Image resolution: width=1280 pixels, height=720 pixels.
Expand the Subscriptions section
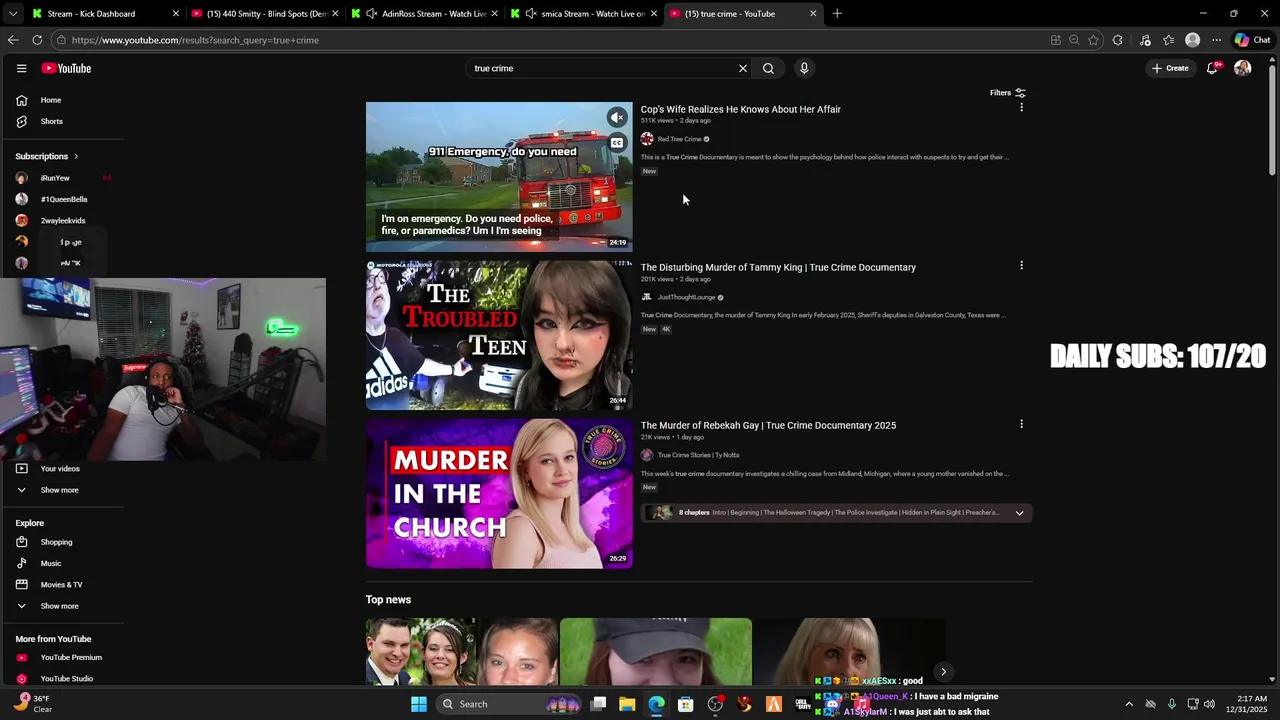click(x=47, y=156)
